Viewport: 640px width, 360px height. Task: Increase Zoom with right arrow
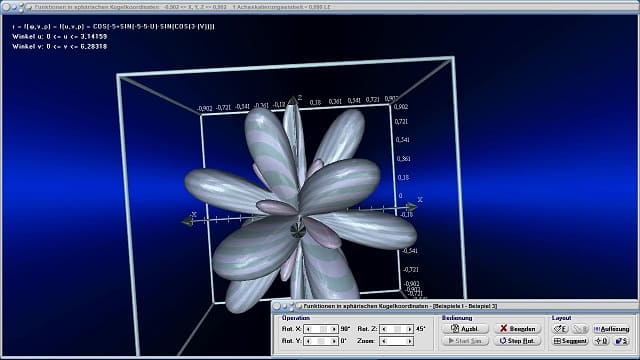(x=409, y=341)
